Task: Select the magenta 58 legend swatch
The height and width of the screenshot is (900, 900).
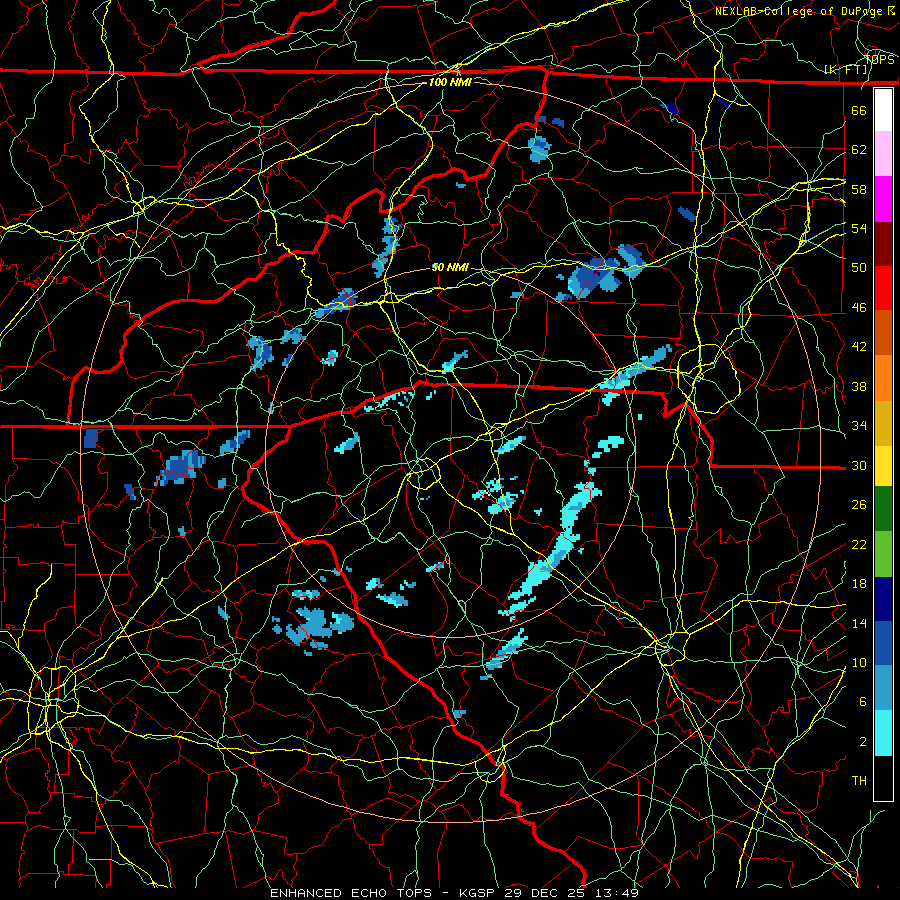Action: 883,199
